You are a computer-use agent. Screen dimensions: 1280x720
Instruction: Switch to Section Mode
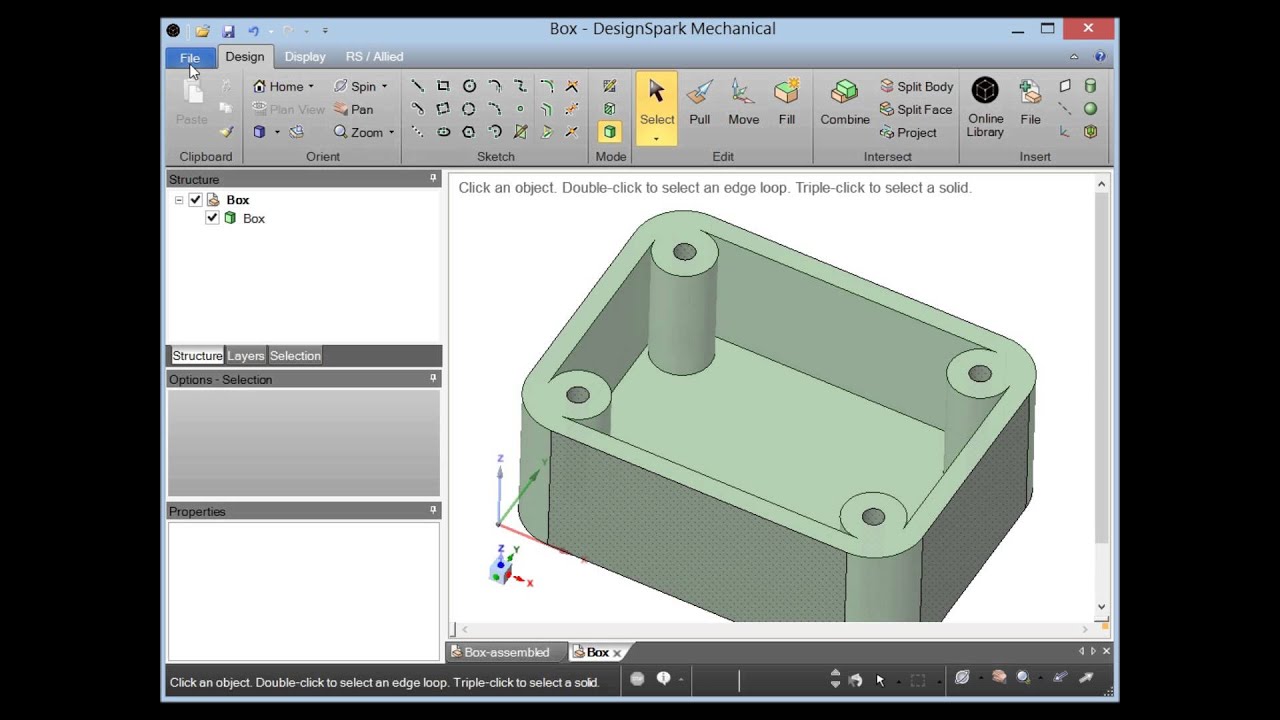[609, 109]
